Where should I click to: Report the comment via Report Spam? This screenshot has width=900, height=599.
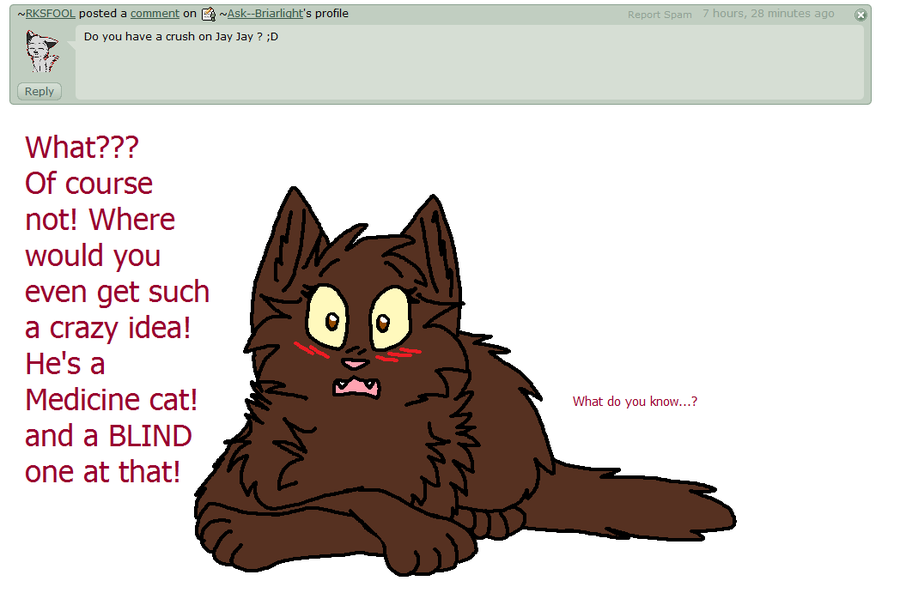click(x=659, y=15)
